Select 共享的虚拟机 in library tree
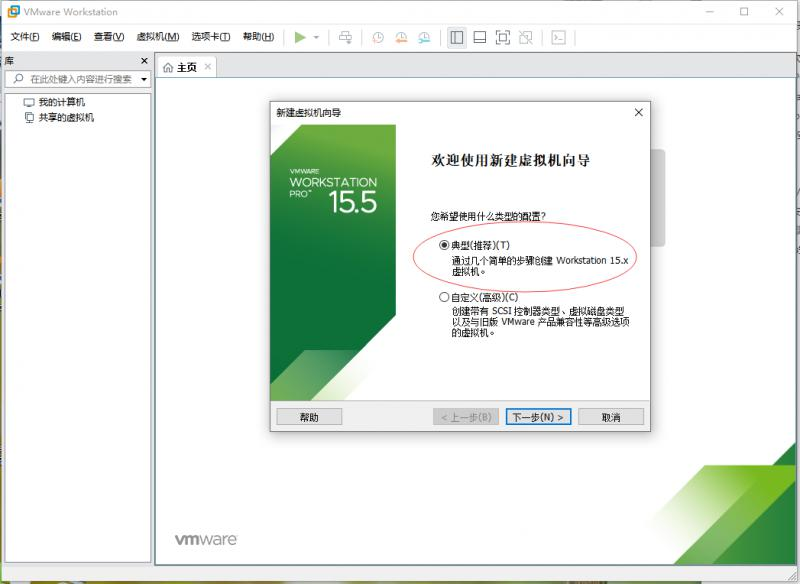The height and width of the screenshot is (584, 800). click(x=66, y=118)
